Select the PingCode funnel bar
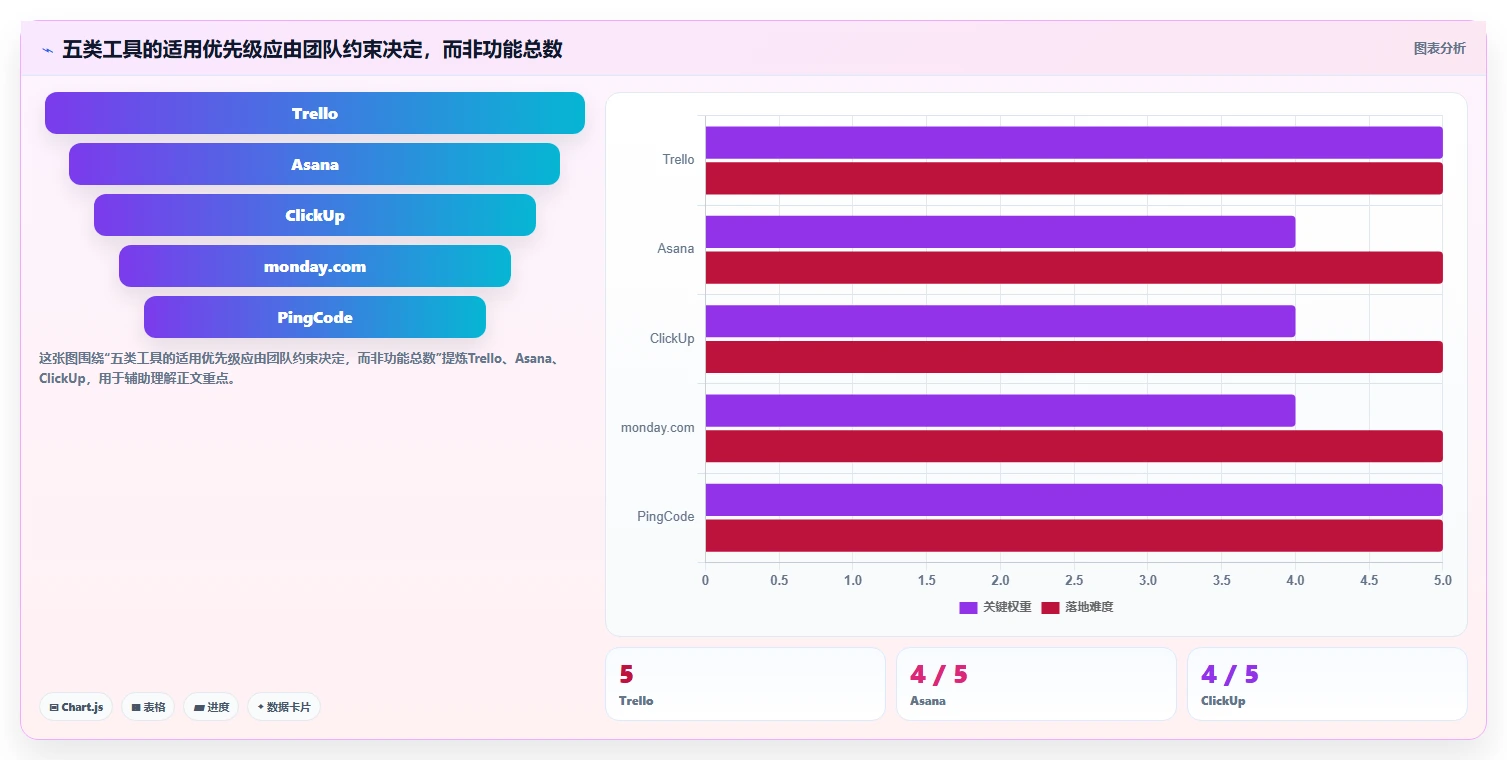Image resolution: width=1507 pixels, height=760 pixels. pyautogui.click(x=315, y=317)
